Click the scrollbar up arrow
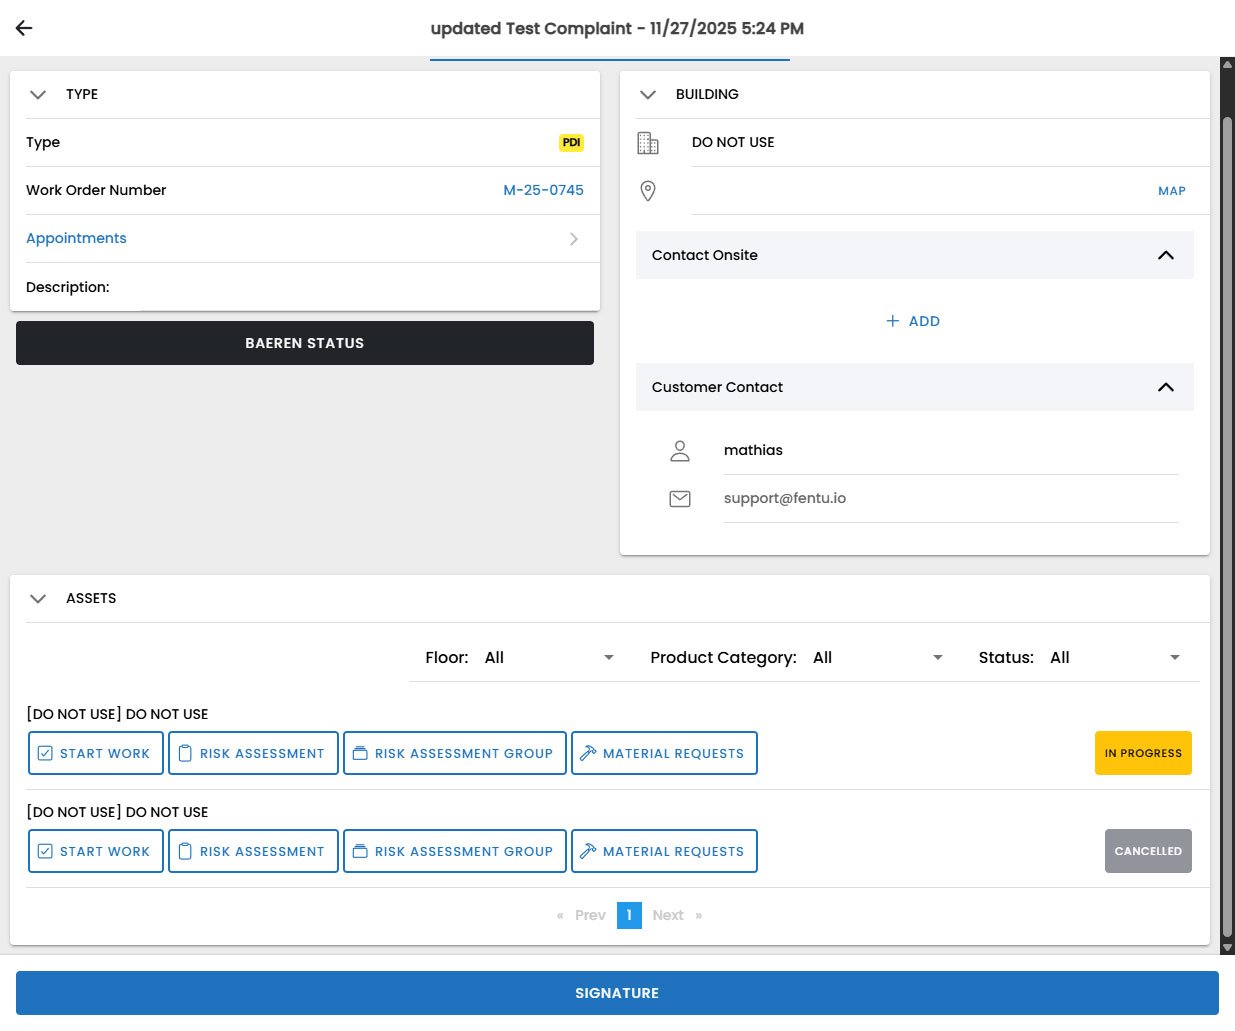Image resolution: width=1235 pixels, height=1031 pixels. tap(1227, 64)
